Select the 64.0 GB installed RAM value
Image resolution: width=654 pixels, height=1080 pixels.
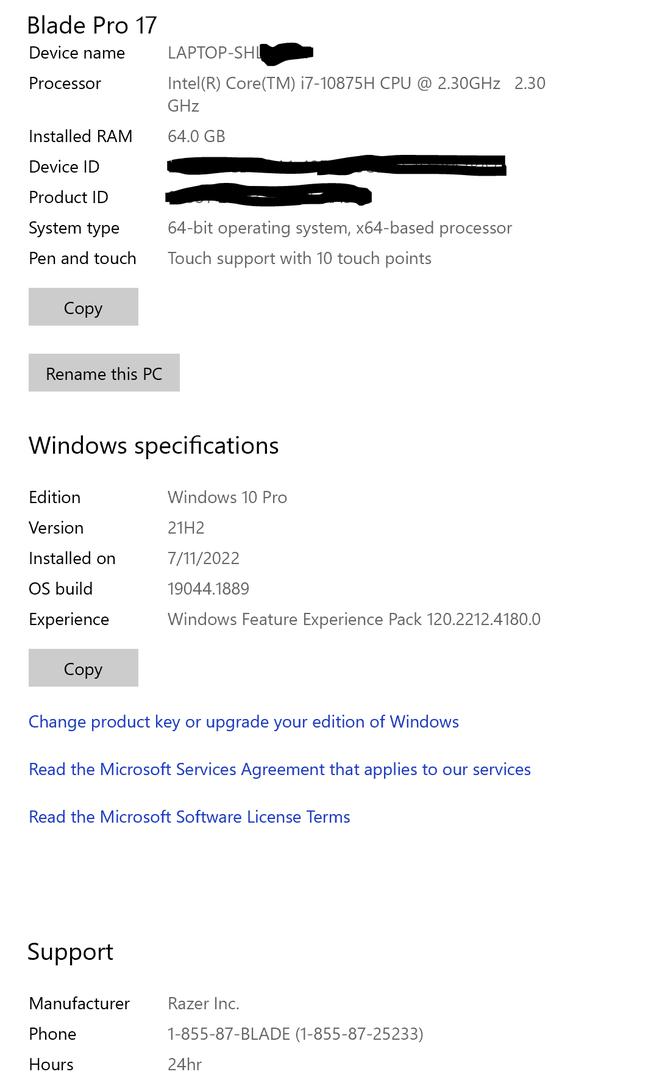tap(196, 136)
